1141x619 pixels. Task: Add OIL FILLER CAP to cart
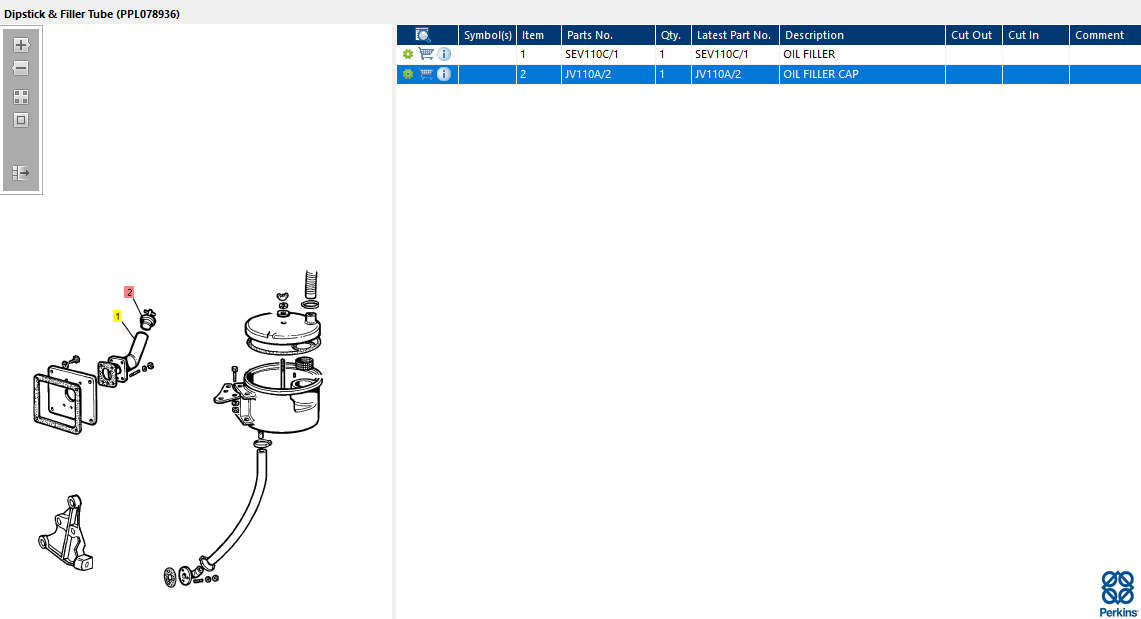pyautogui.click(x=426, y=74)
